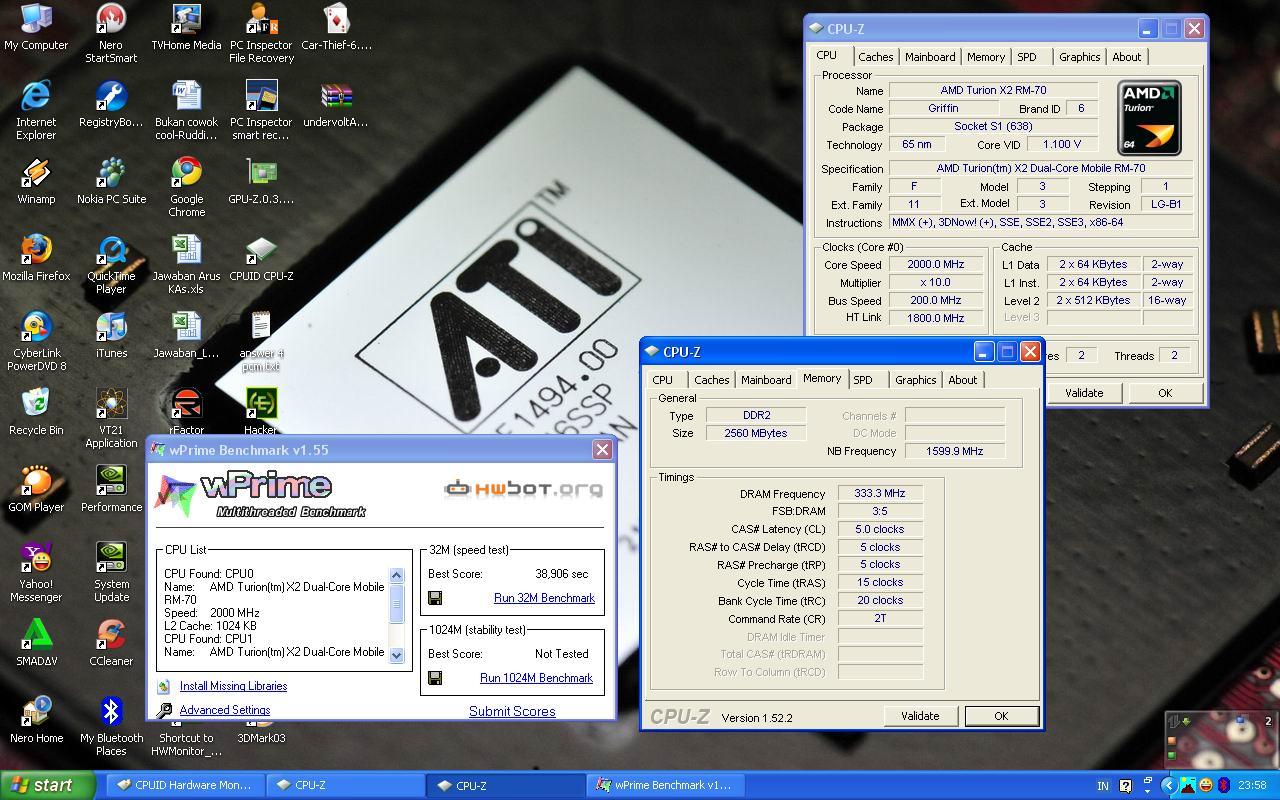Viewport: 1280px width, 800px height.
Task: Open Mainboard tab in front CPU-Z window
Action: click(766, 380)
